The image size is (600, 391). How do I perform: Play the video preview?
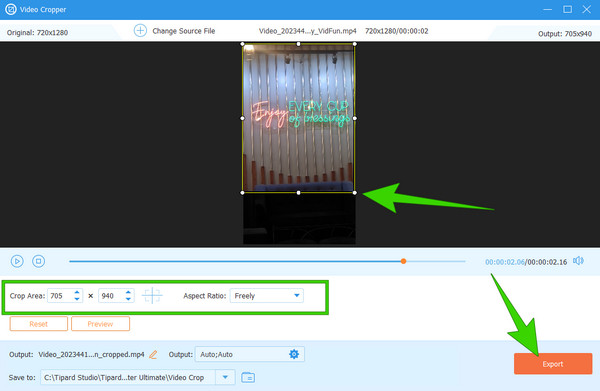[x=17, y=261]
